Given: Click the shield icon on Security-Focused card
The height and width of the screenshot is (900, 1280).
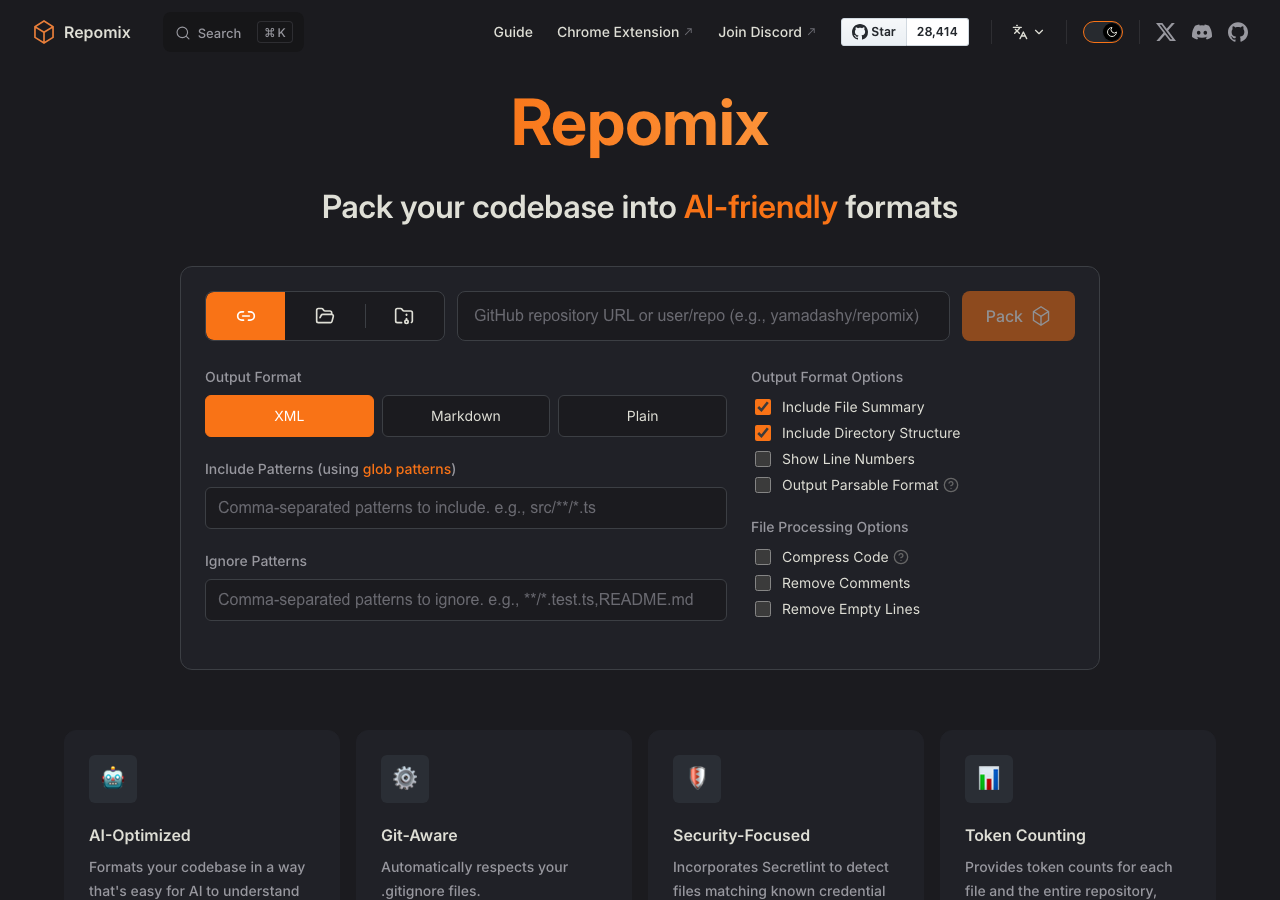Looking at the screenshot, I should [x=697, y=779].
